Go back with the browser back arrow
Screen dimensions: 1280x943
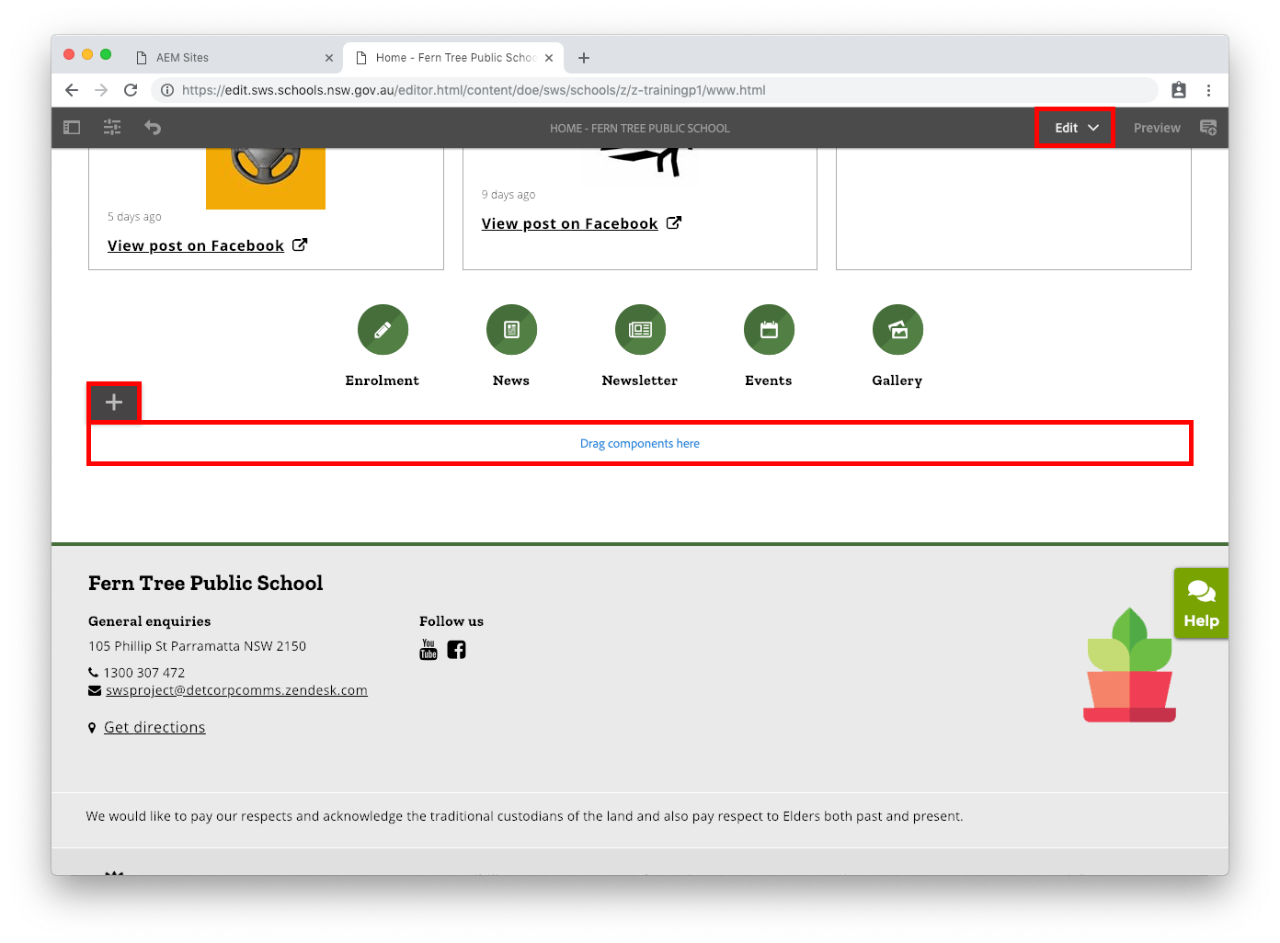71,90
